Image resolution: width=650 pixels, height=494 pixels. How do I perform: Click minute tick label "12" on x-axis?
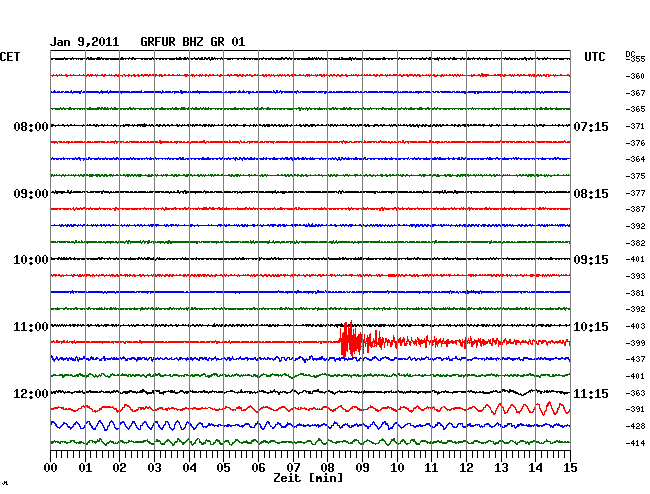tap(466, 468)
